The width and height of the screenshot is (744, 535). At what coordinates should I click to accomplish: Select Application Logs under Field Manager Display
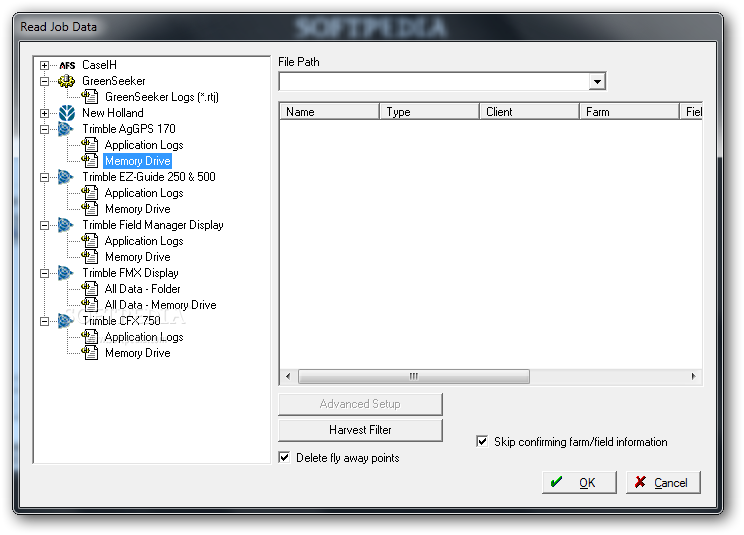click(x=144, y=241)
